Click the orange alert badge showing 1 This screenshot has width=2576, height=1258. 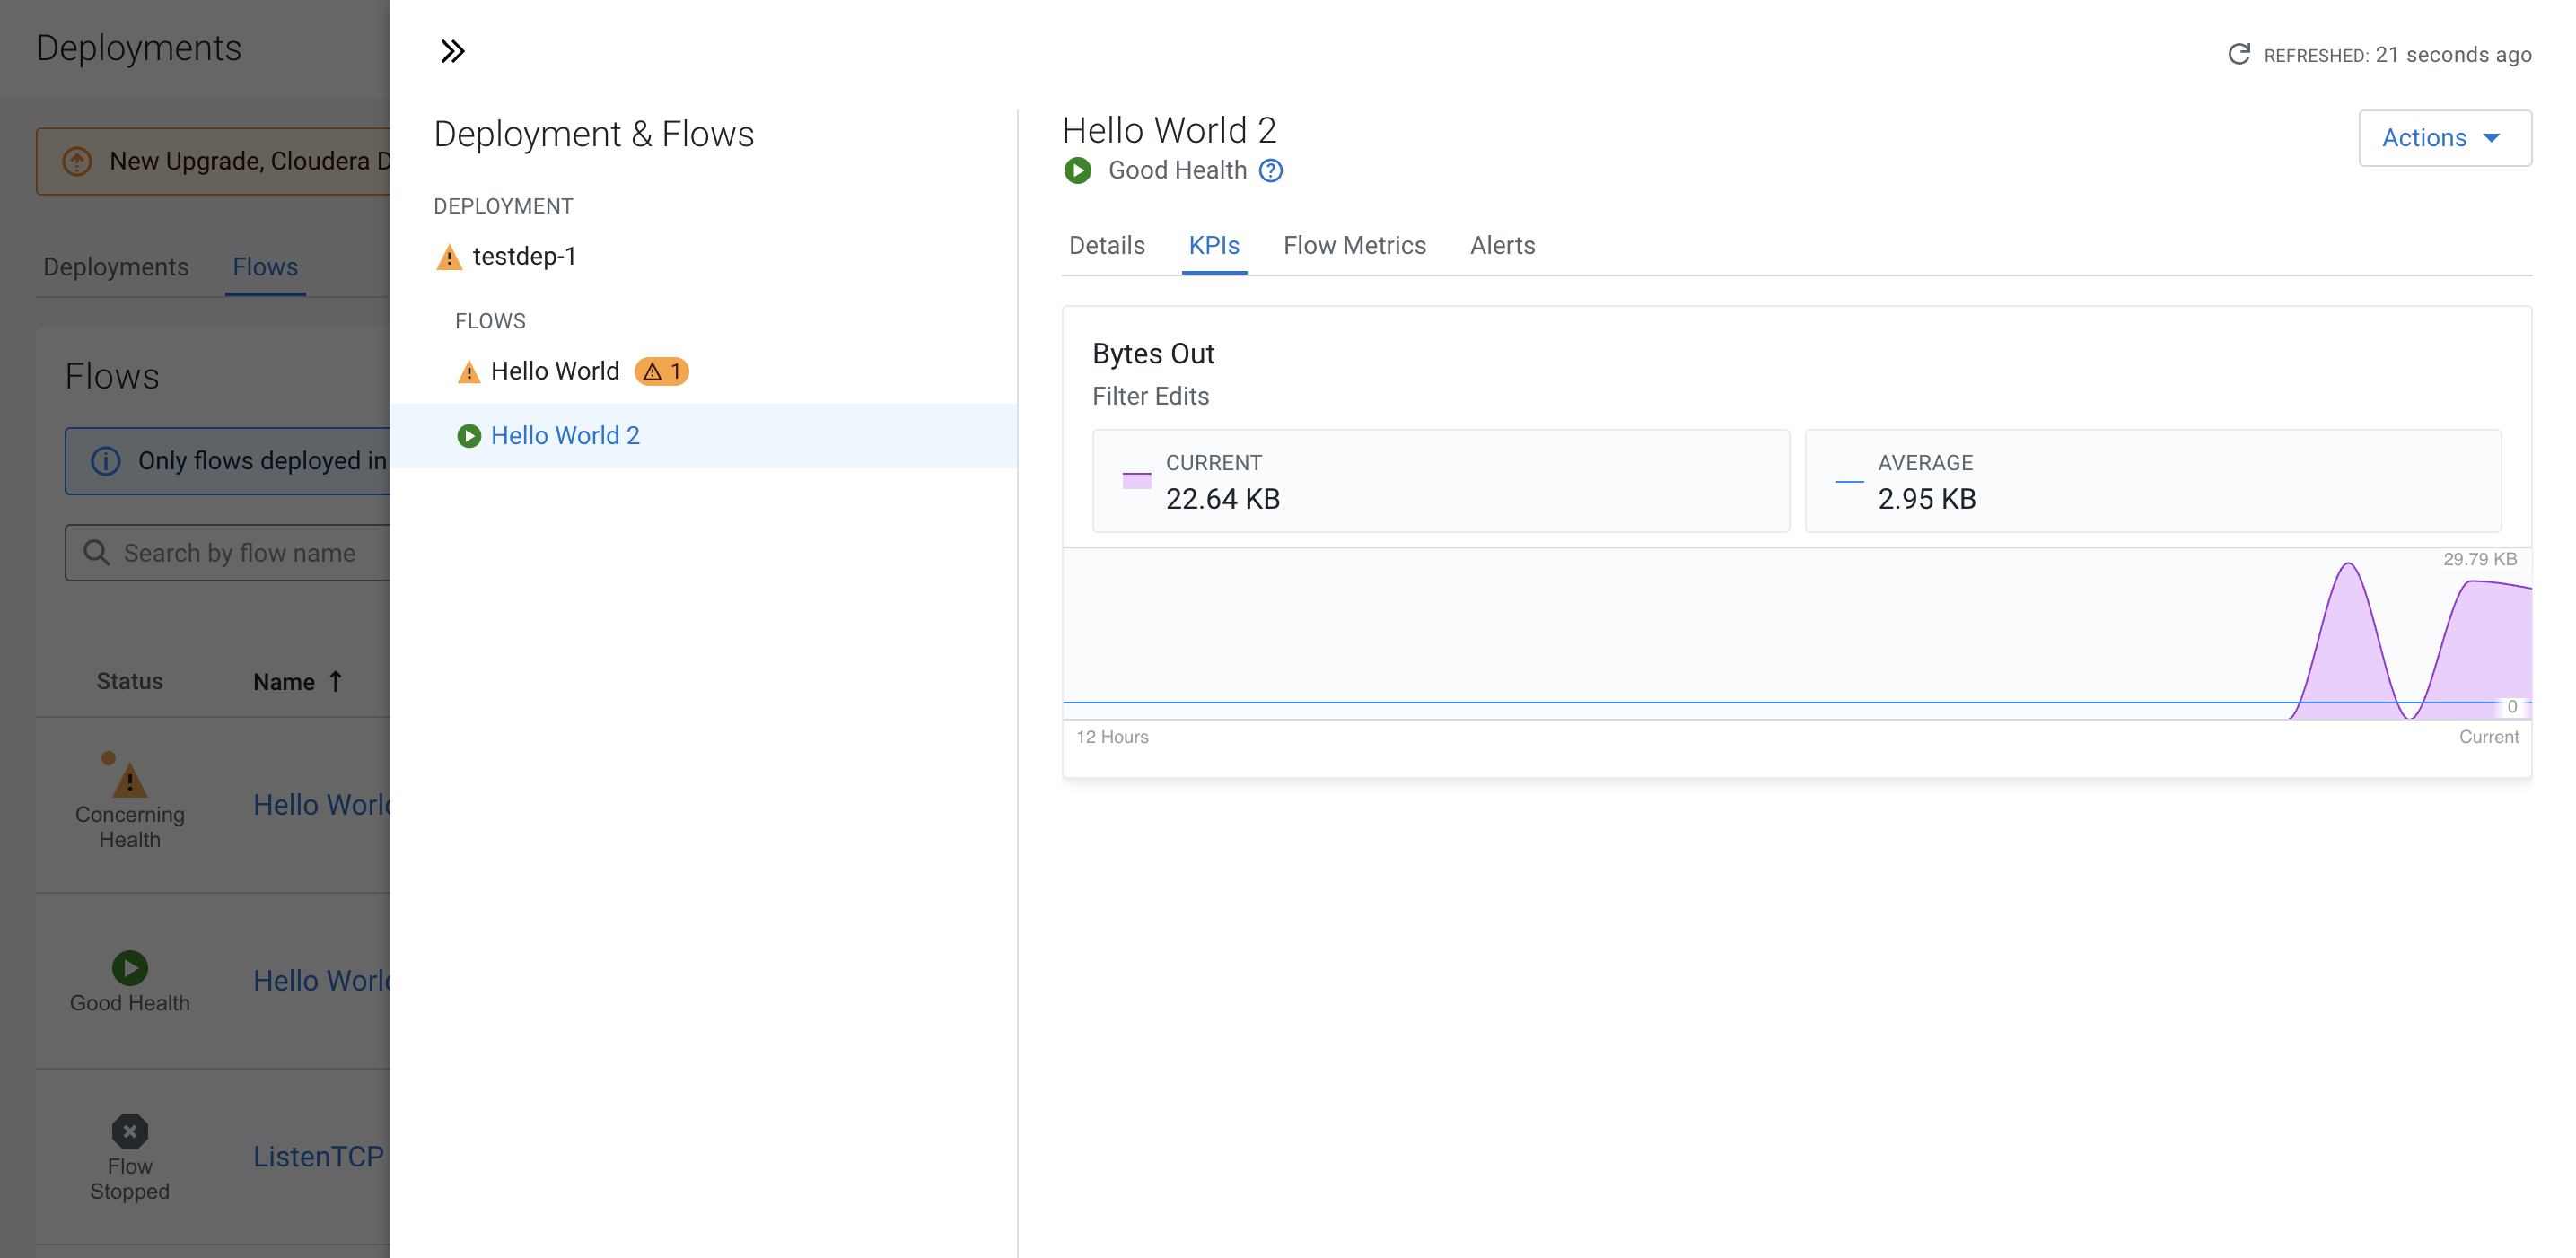[x=661, y=371]
